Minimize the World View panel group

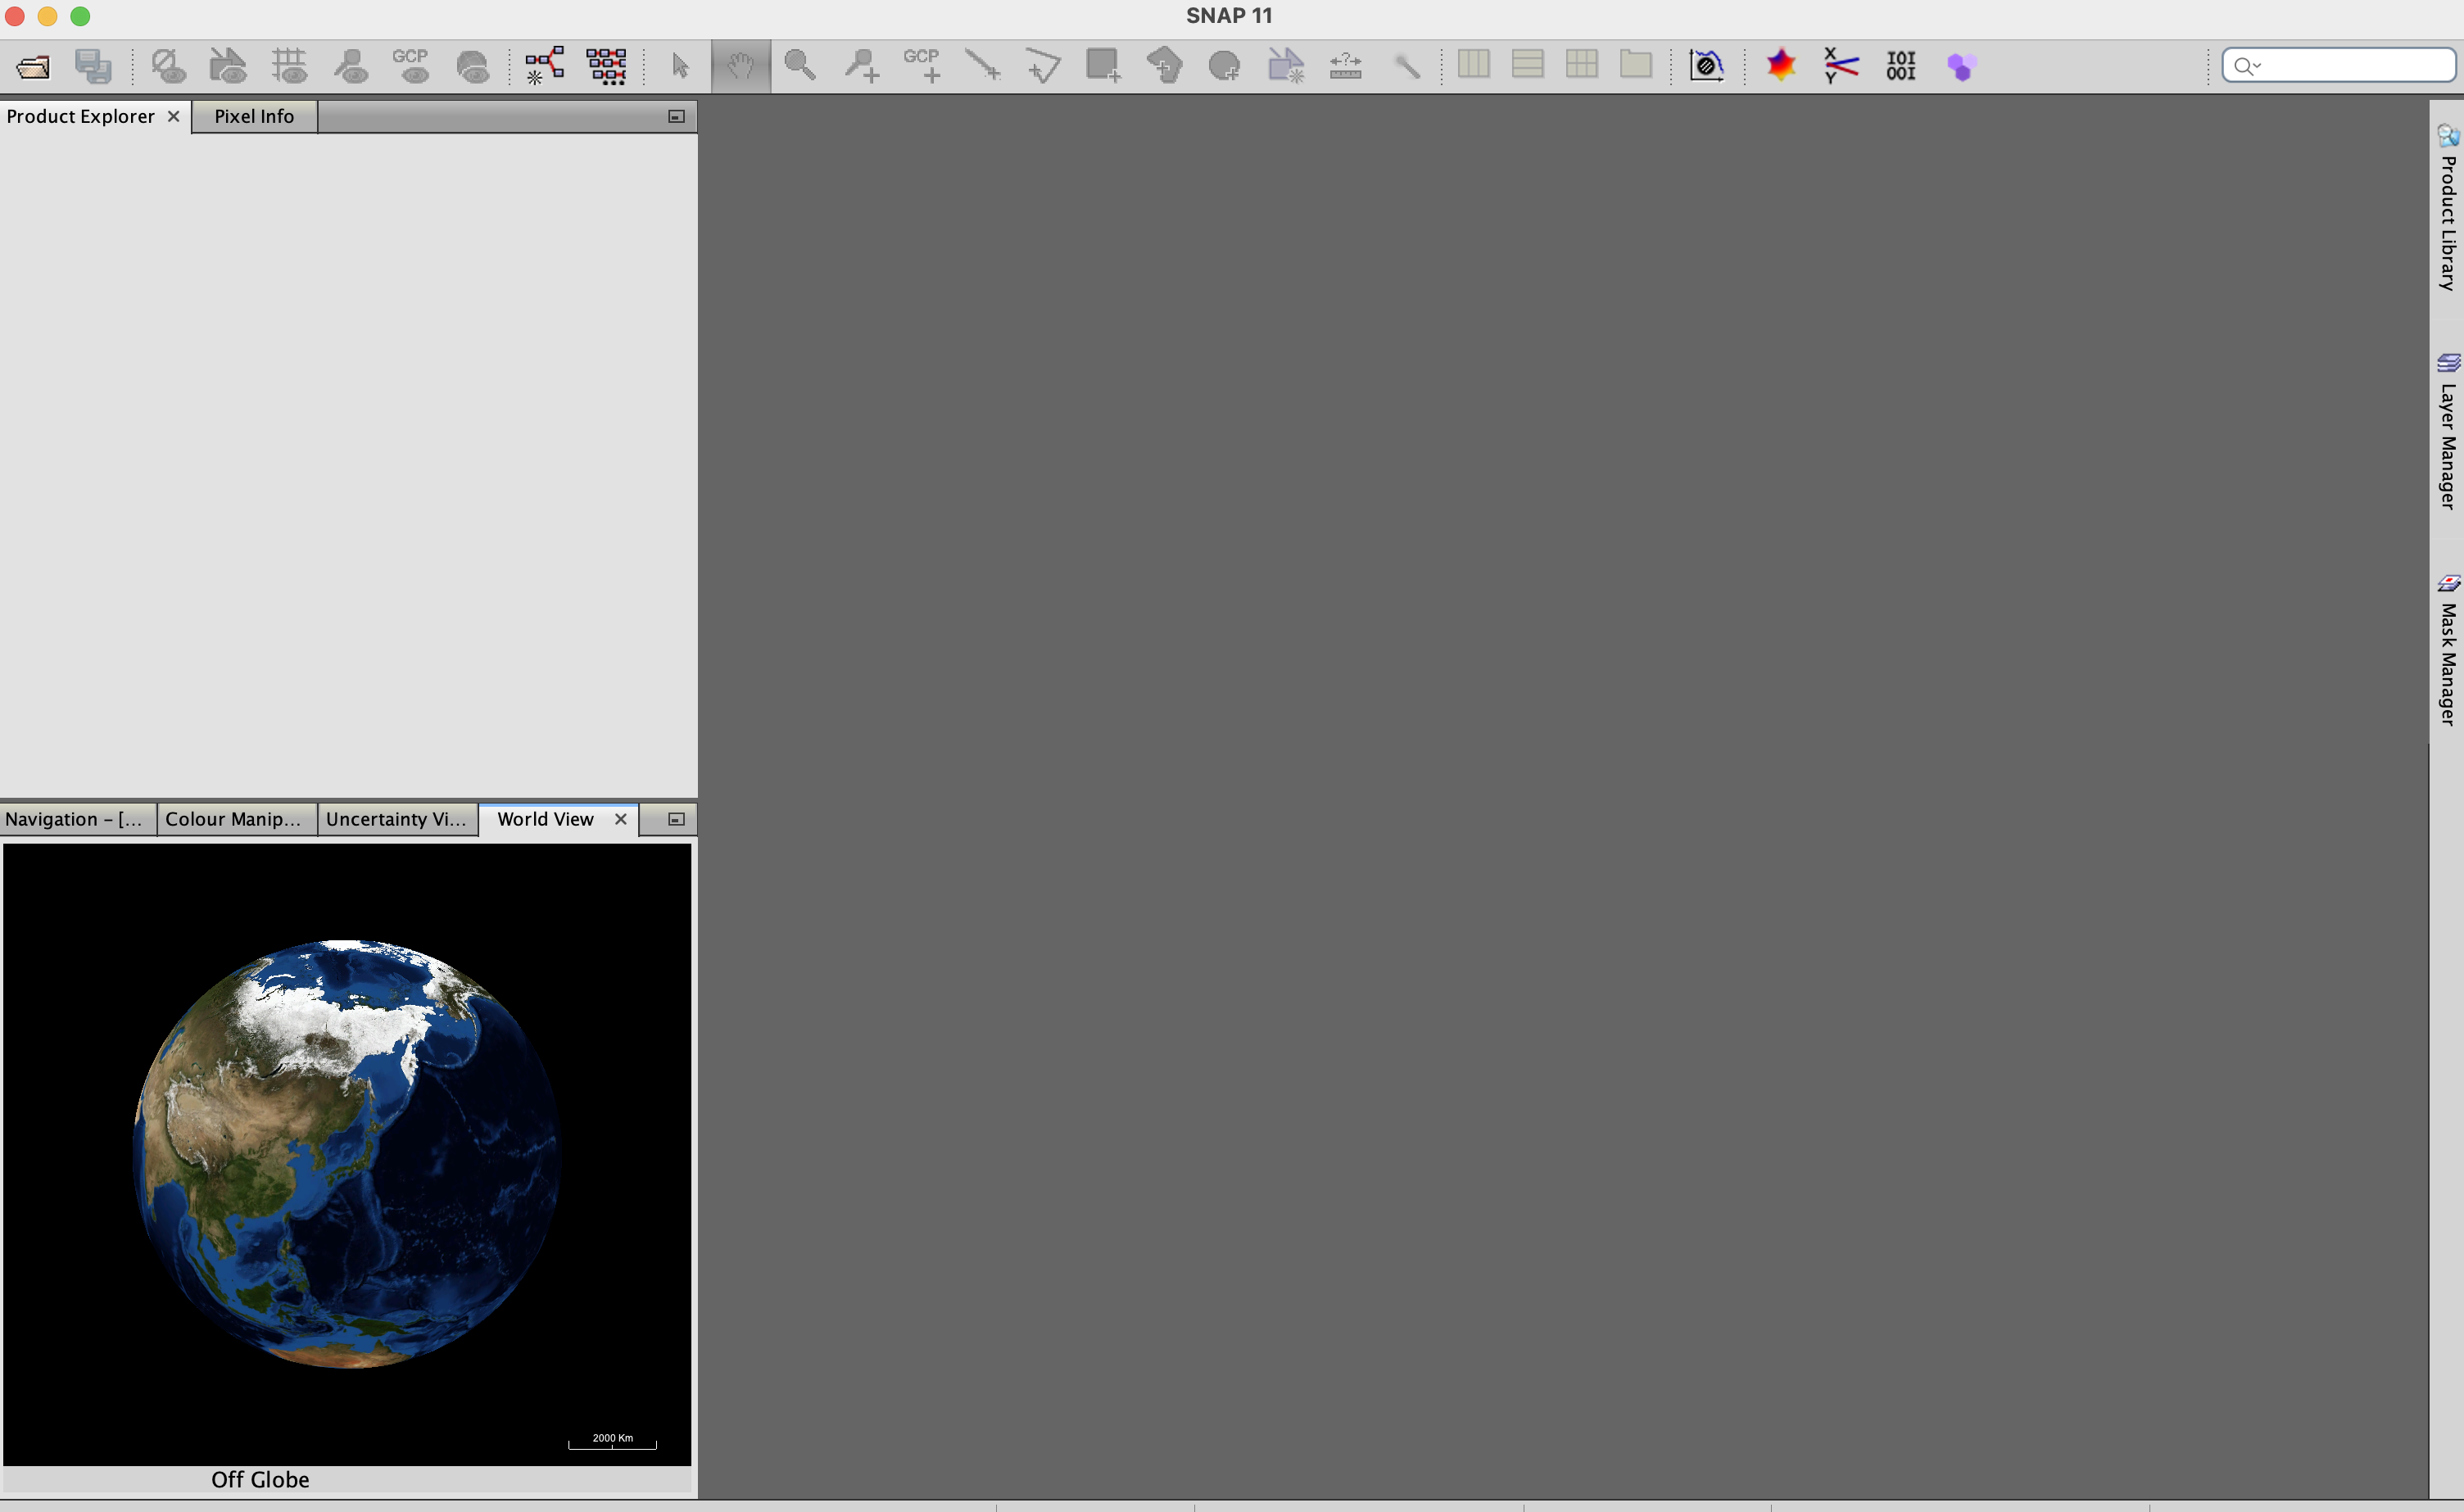pos(676,819)
